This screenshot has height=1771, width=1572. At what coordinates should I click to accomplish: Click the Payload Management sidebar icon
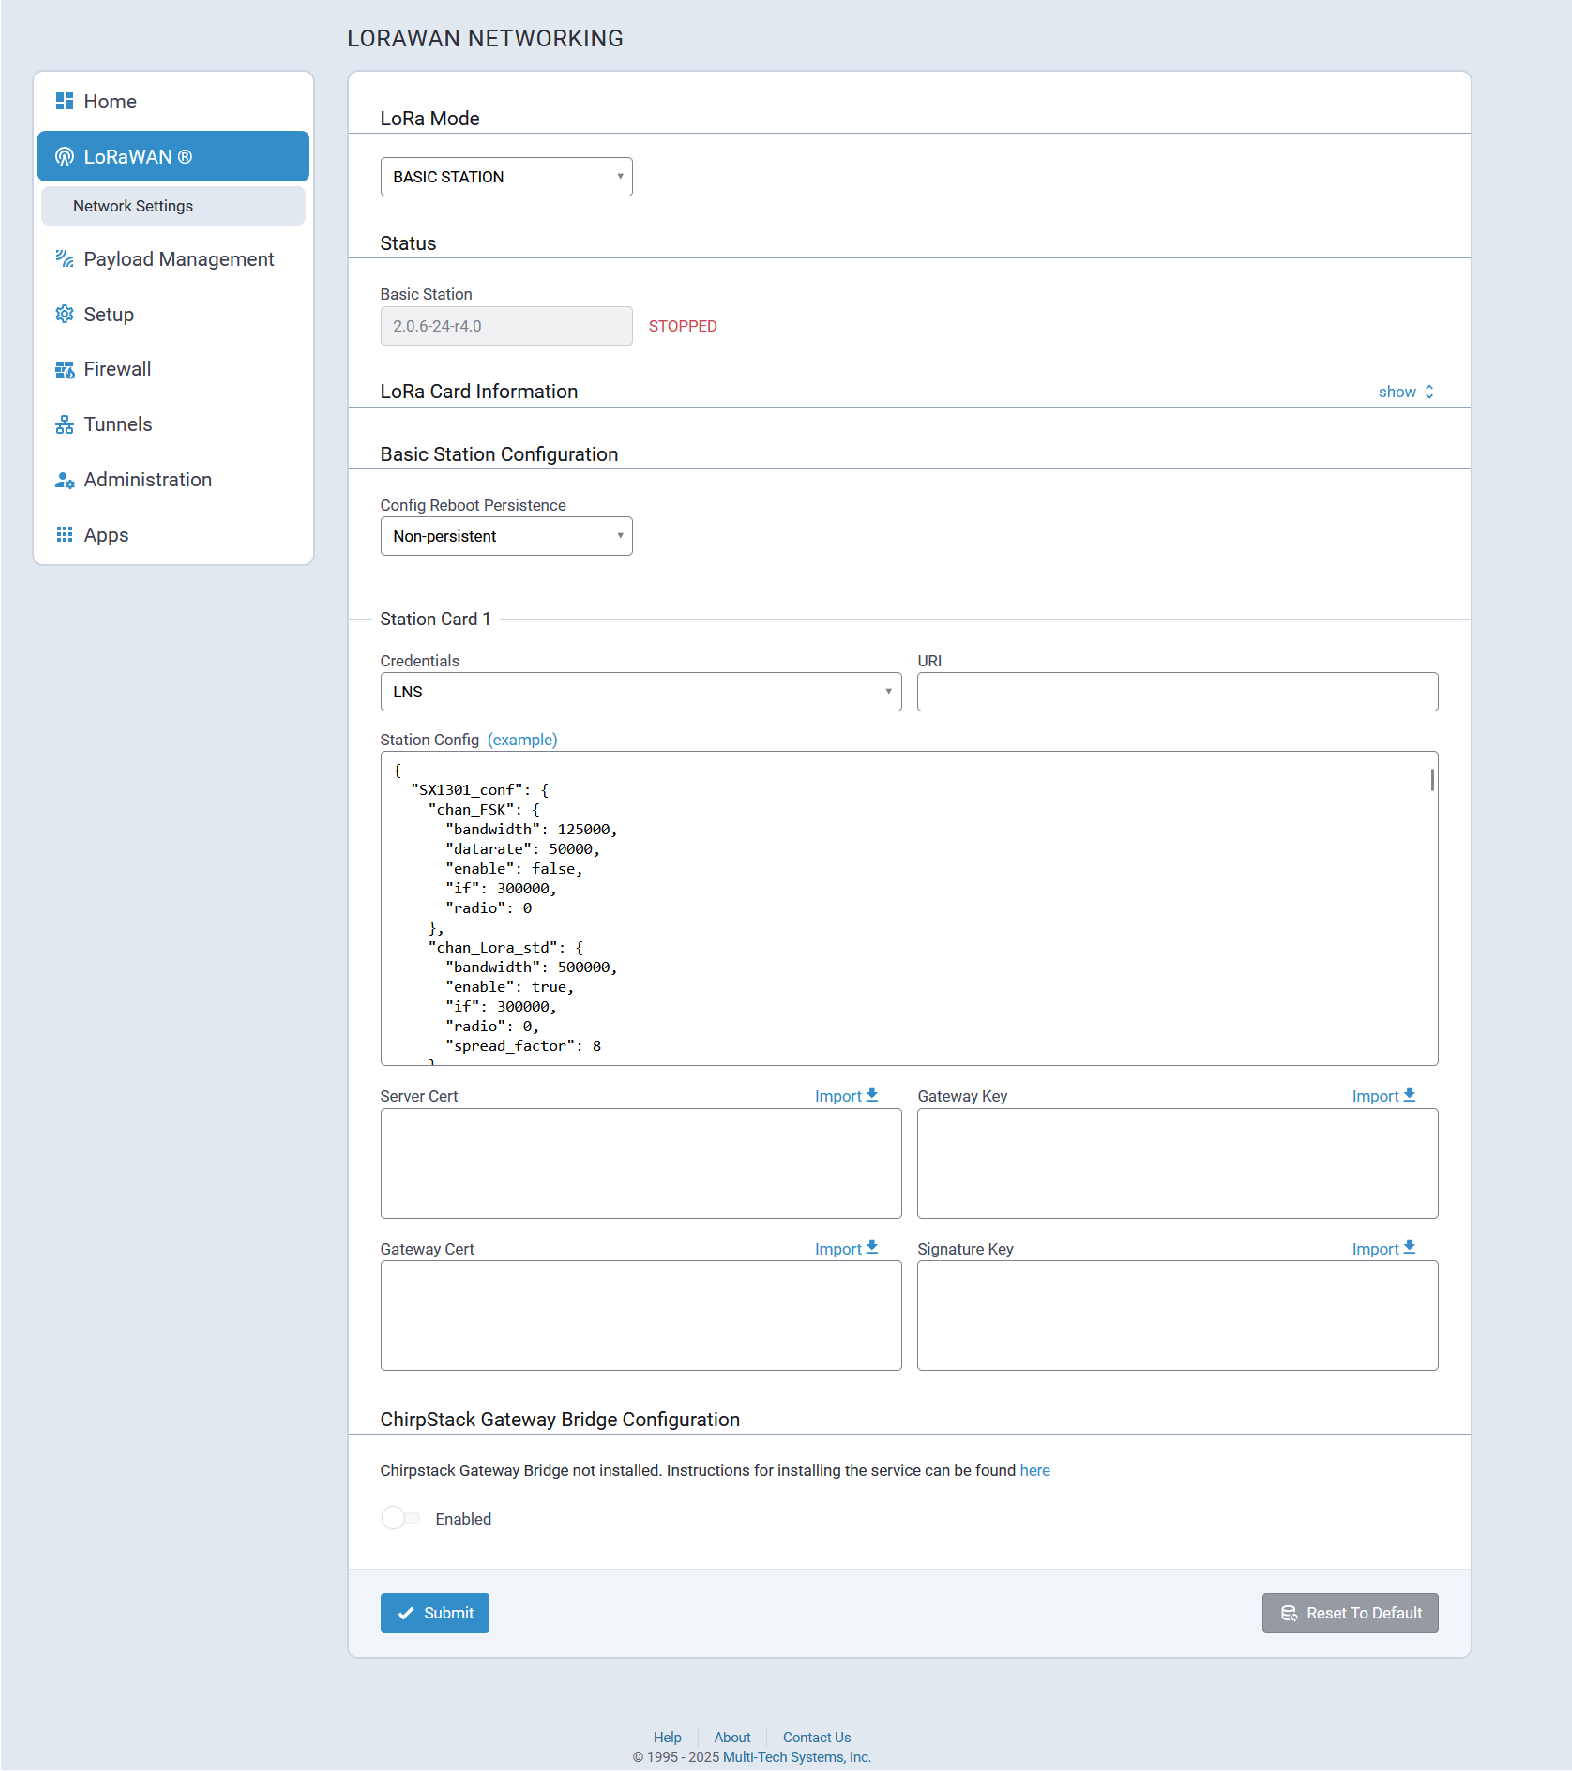(64, 259)
